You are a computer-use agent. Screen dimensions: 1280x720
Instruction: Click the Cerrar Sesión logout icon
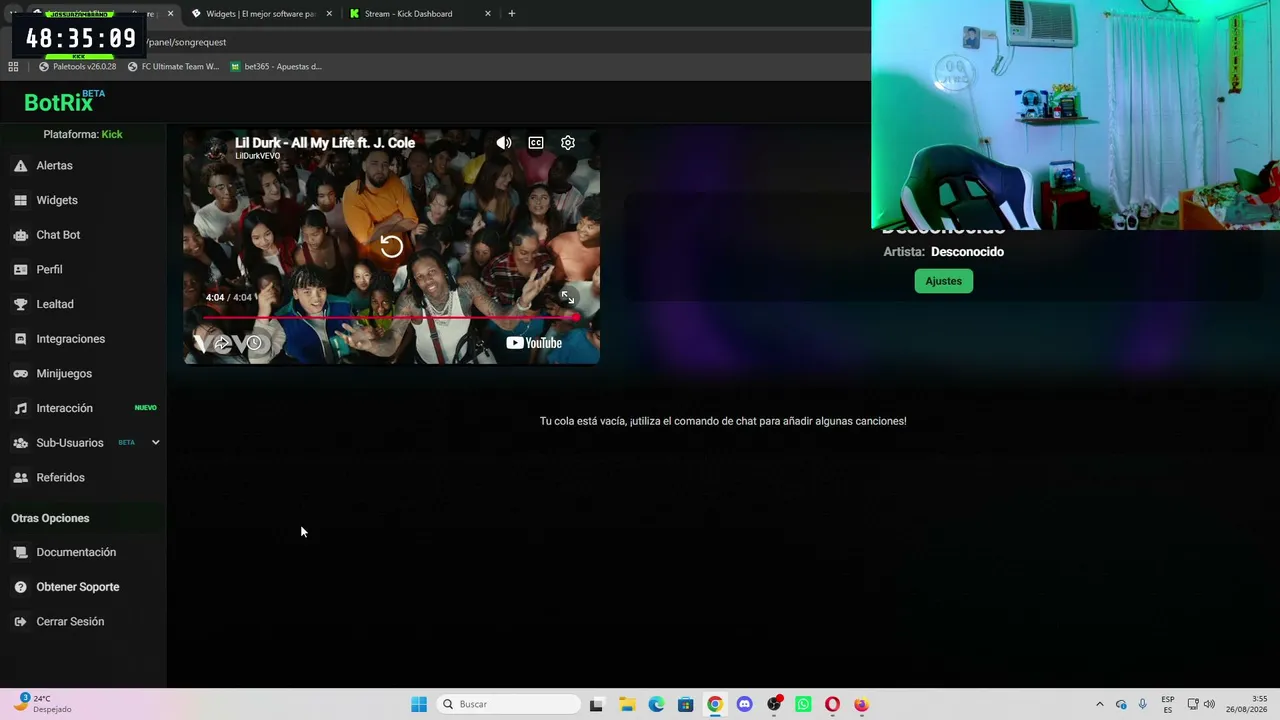pyautogui.click(x=20, y=622)
